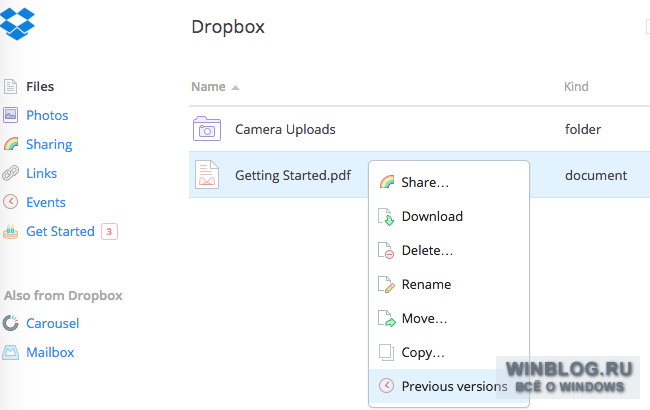Click the clock icon beside Previous versions
The image size is (650, 410).
pyautogui.click(x=386, y=386)
